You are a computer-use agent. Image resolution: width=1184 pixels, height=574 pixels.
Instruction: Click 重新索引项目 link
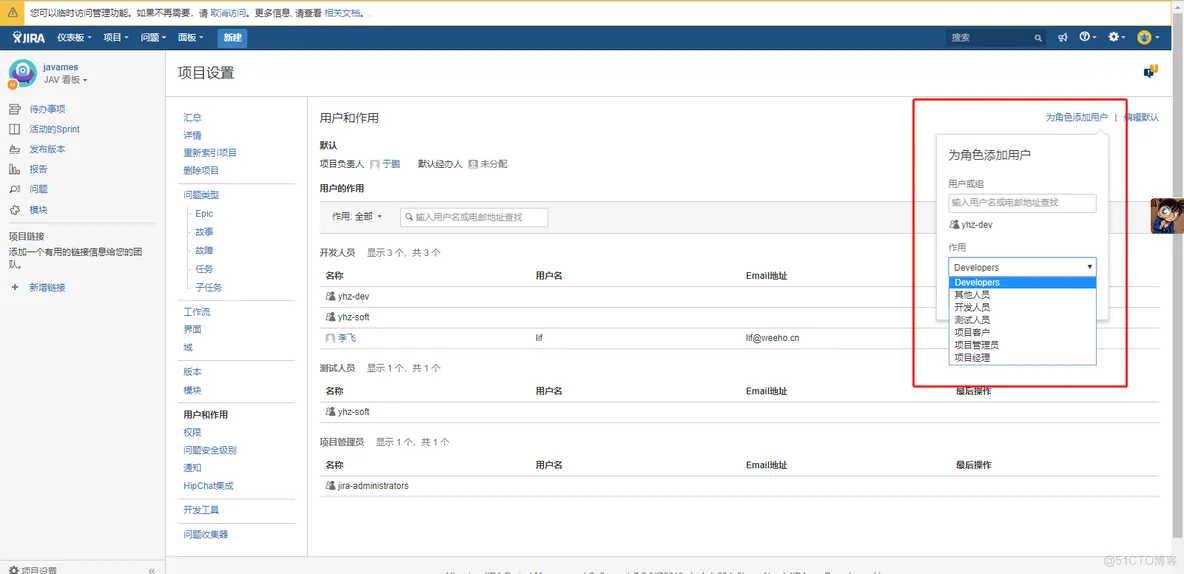point(210,153)
